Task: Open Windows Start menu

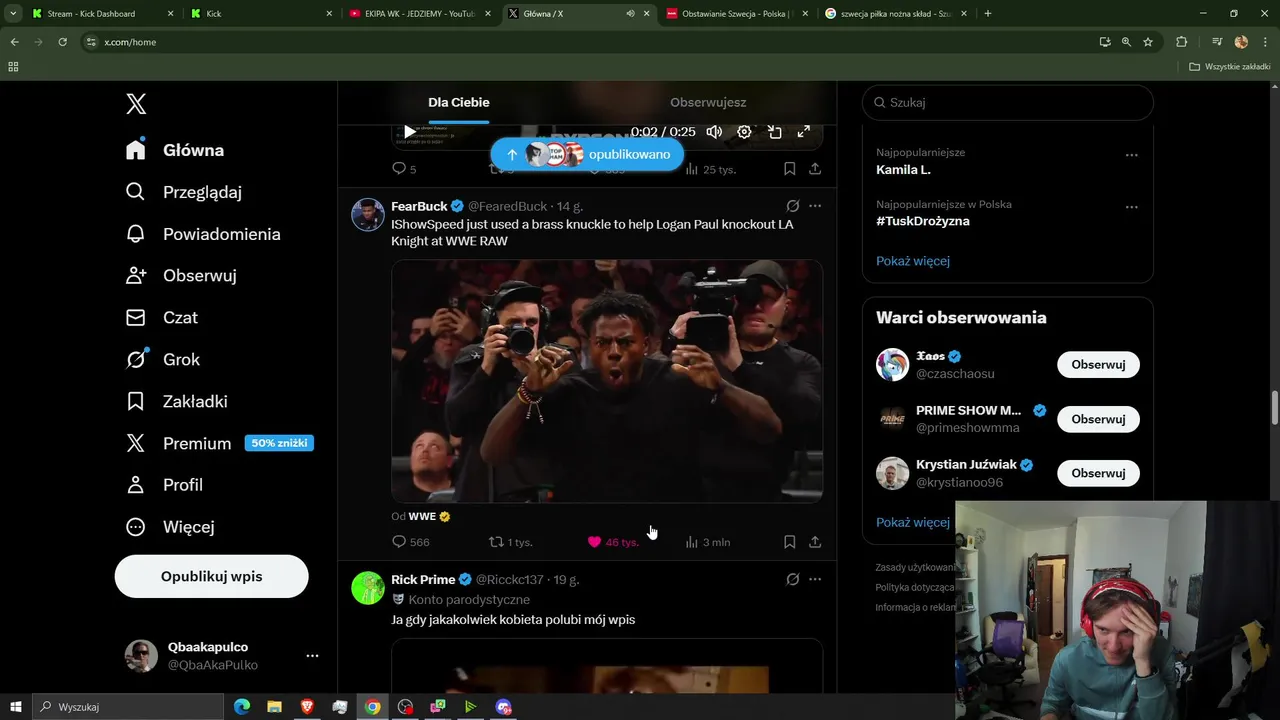Action: coord(15,707)
